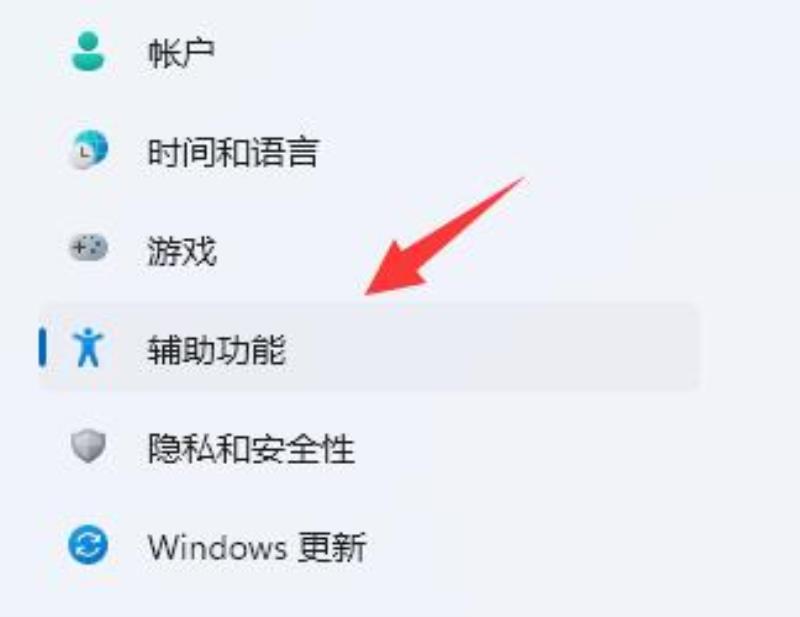Go to the 游戏 settings section
This screenshot has height=617, width=800.
[182, 251]
